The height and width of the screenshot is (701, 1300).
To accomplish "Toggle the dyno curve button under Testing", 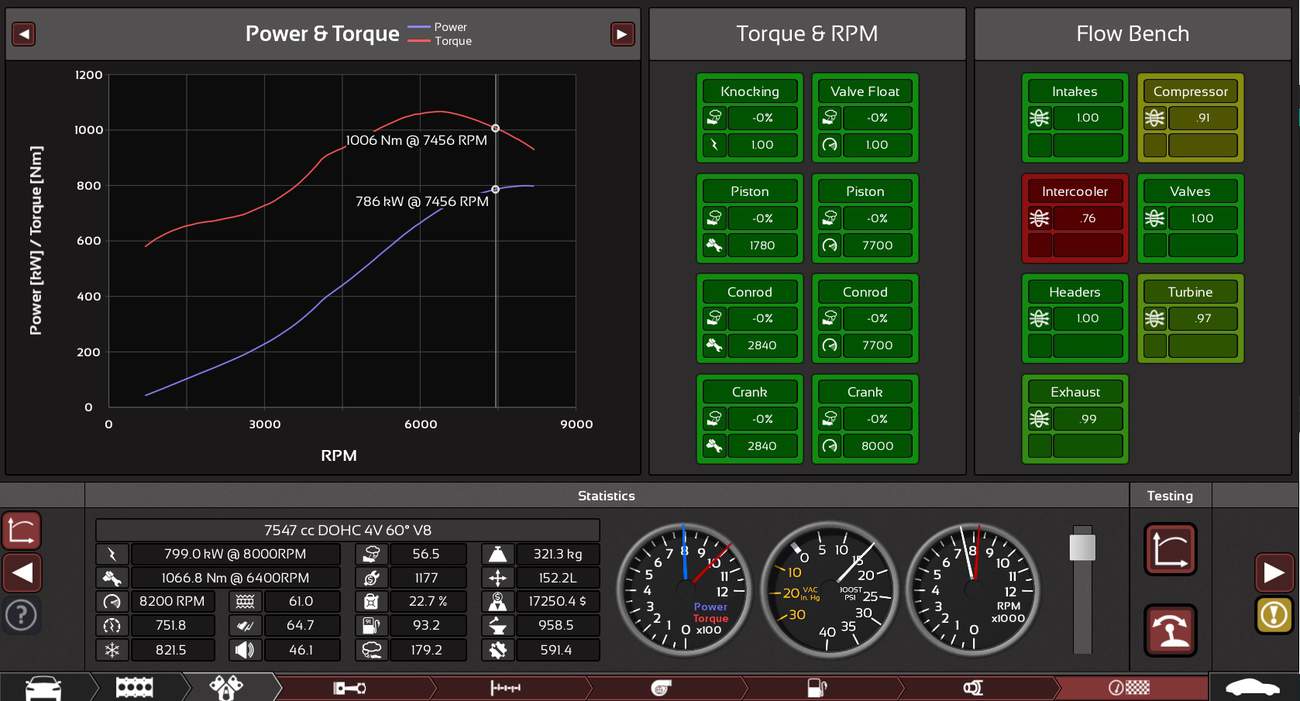I will click(1170, 550).
